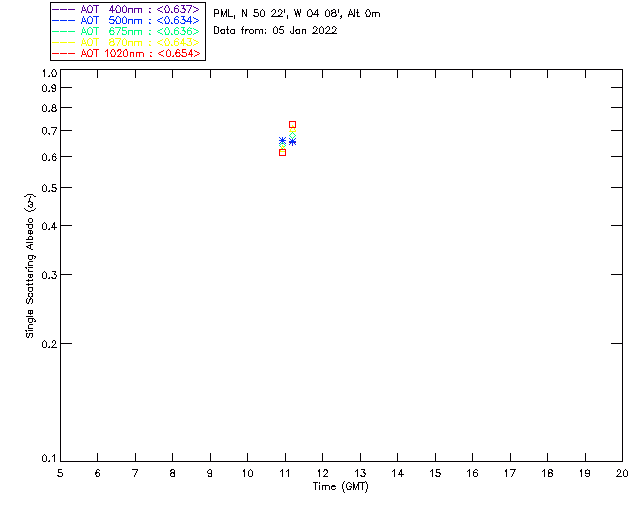640x512 pixels.
Task: Click the time axis tick label 8
Action: click(x=173, y=473)
